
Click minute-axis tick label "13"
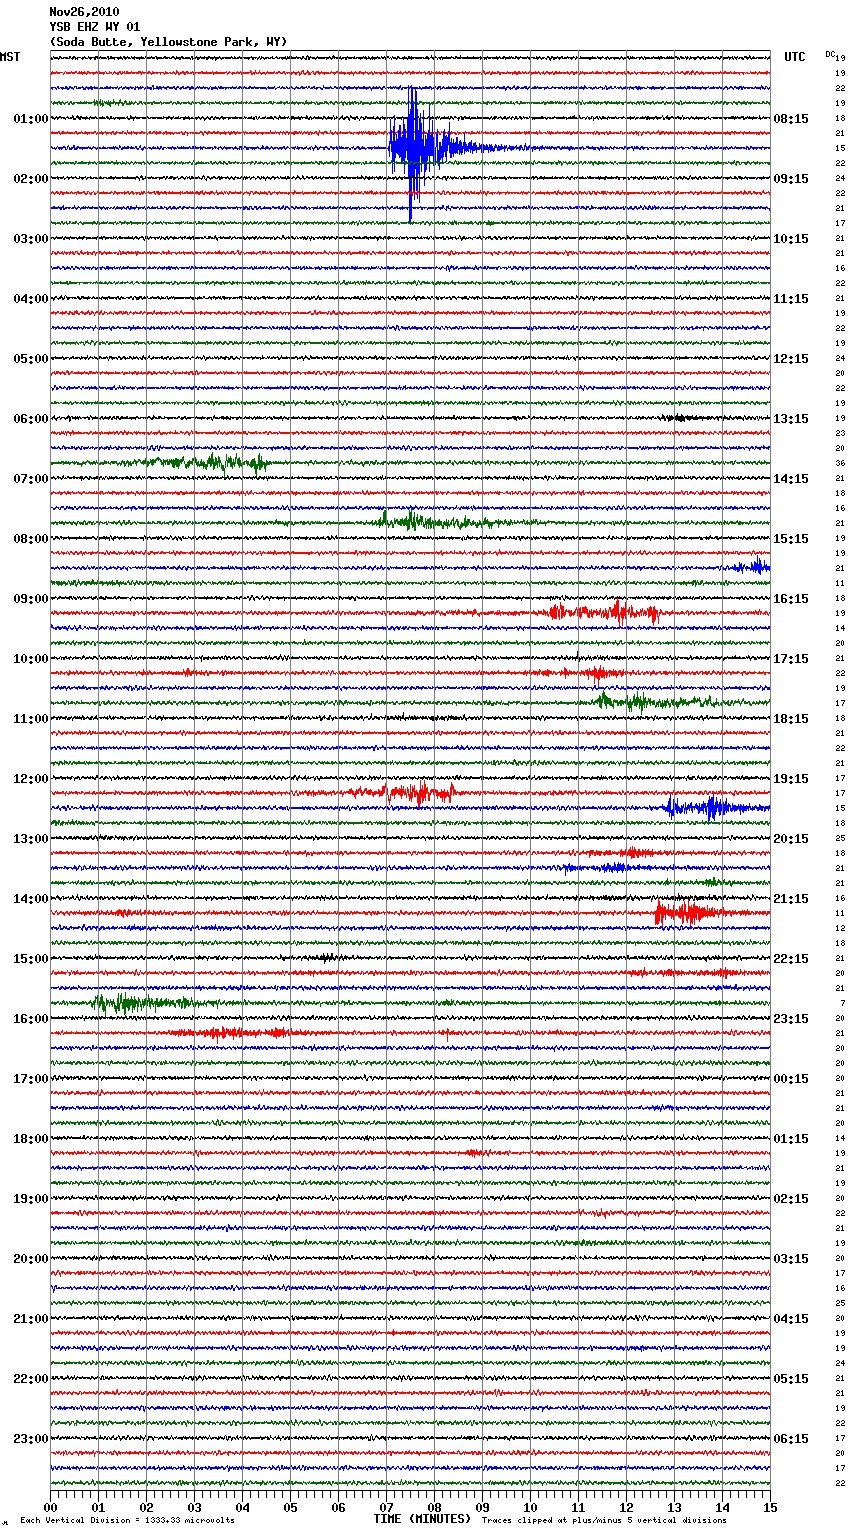[675, 1507]
